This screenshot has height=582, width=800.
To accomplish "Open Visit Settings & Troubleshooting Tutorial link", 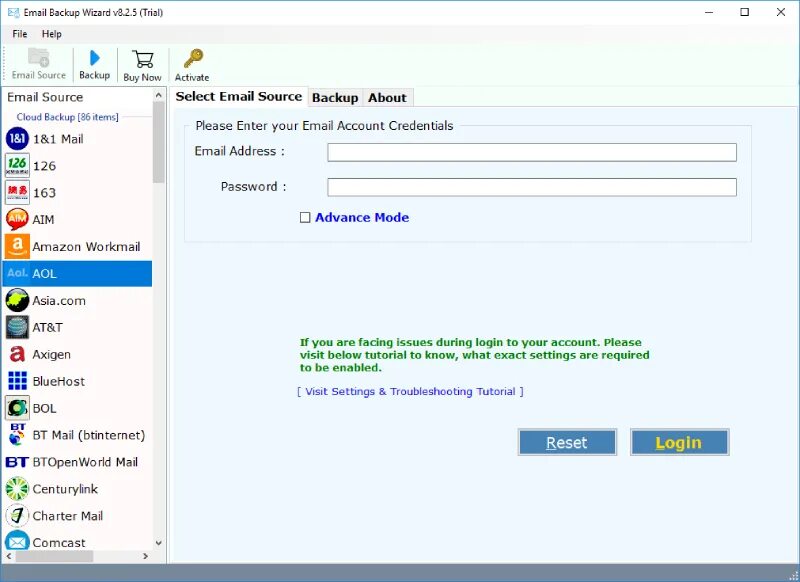I will point(410,391).
